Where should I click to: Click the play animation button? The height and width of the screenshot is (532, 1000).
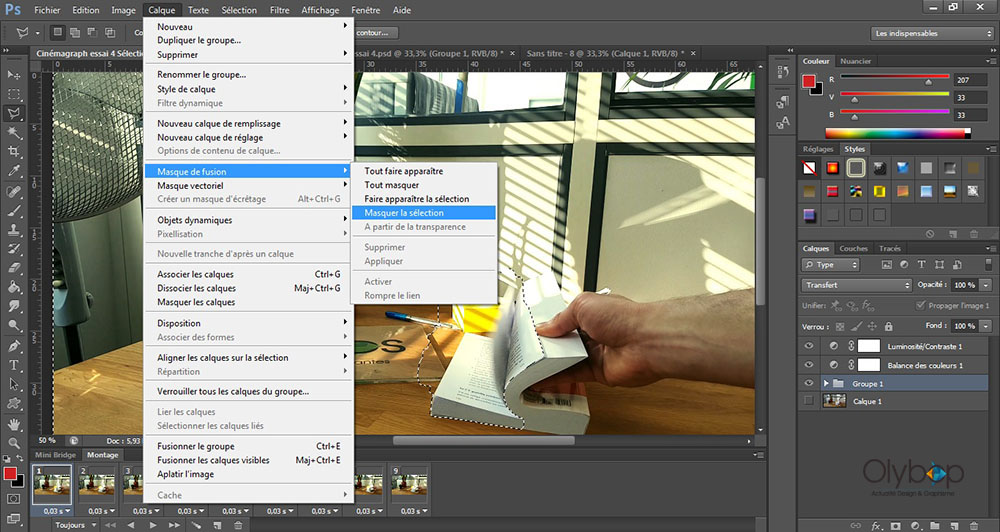[152, 525]
